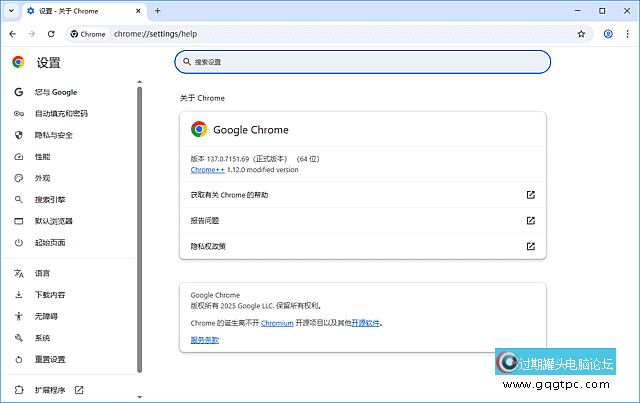Click the sidebar scrollbar thumb
Screen dimensions: 640x403
(140, 229)
